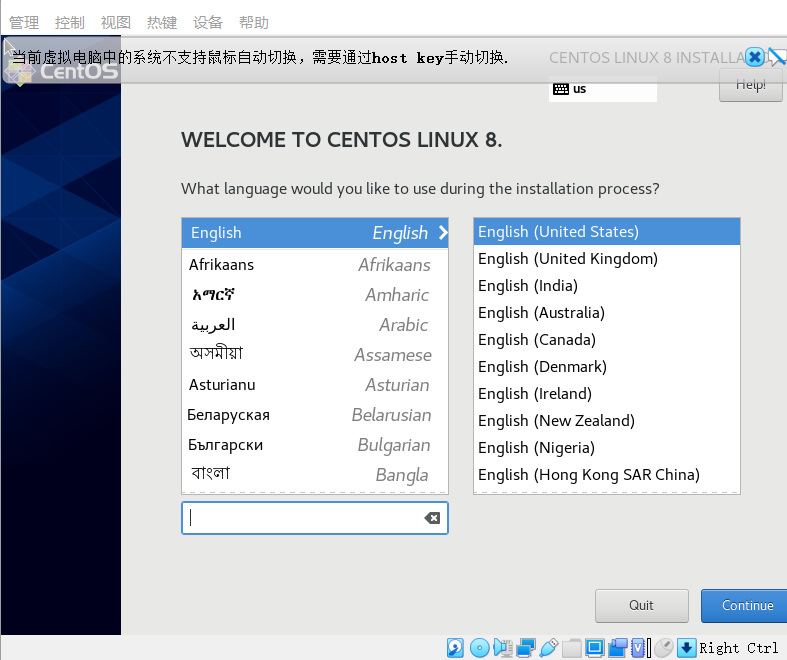Click the display settings status icon
The width and height of the screenshot is (787, 660).
tap(595, 648)
